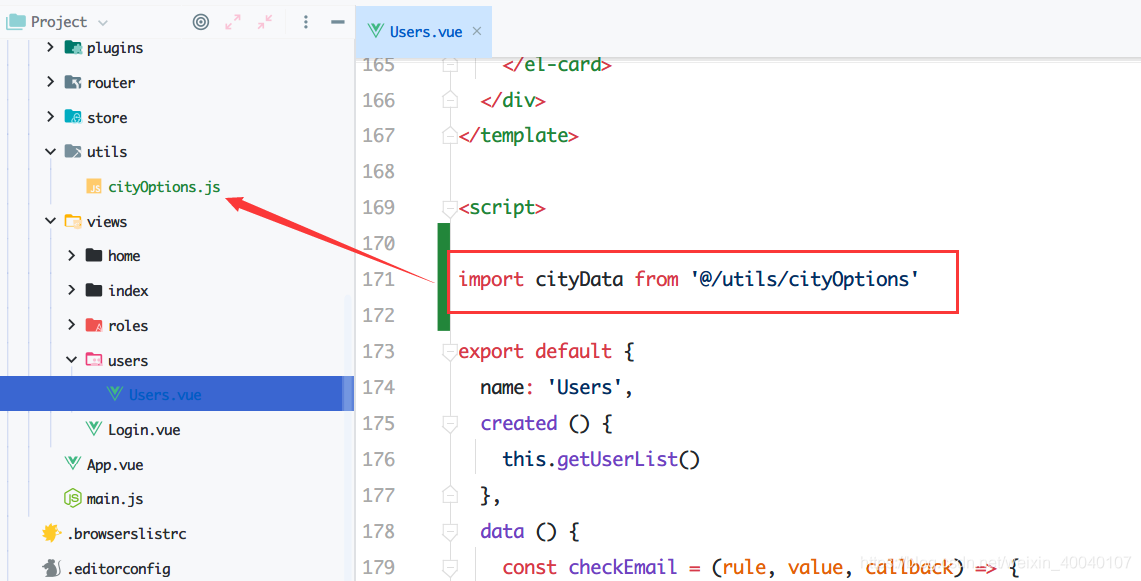Click the Expand All icon in Project toolbar
This screenshot has height=581, width=1141.
(x=233, y=22)
